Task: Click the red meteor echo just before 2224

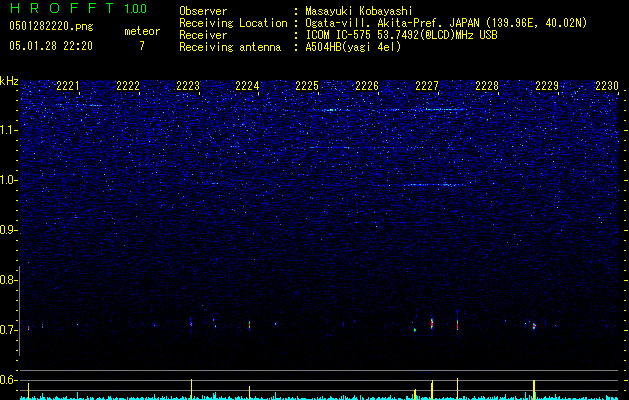Action: 250,325
